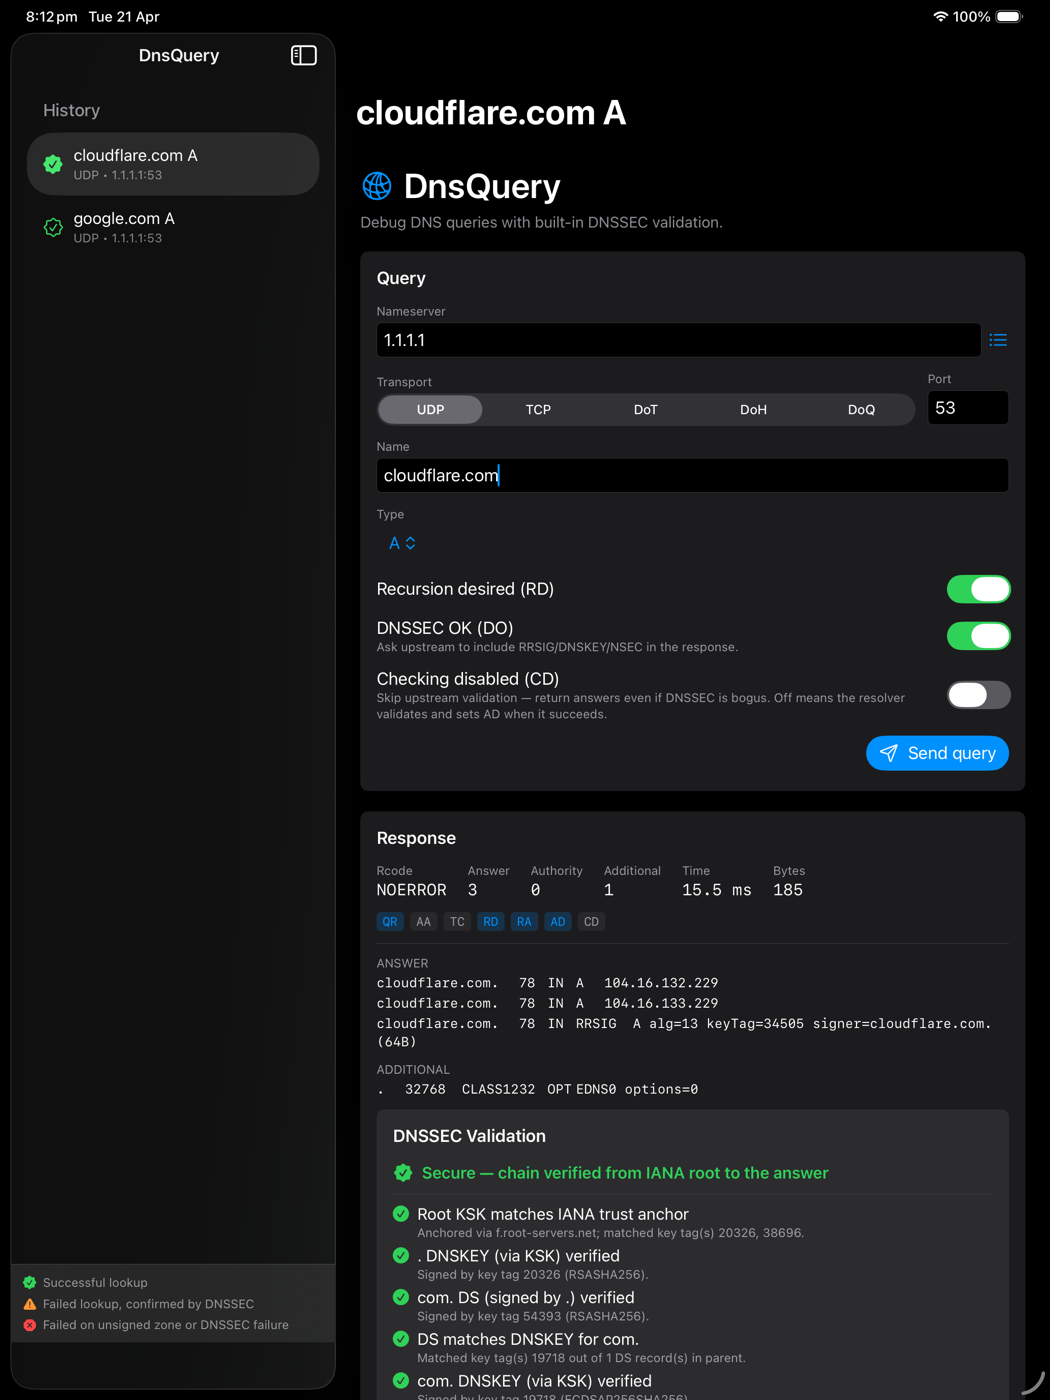This screenshot has width=1050, height=1400.
Task: Click the OPT EDNS0 additional record
Action: tap(537, 1089)
